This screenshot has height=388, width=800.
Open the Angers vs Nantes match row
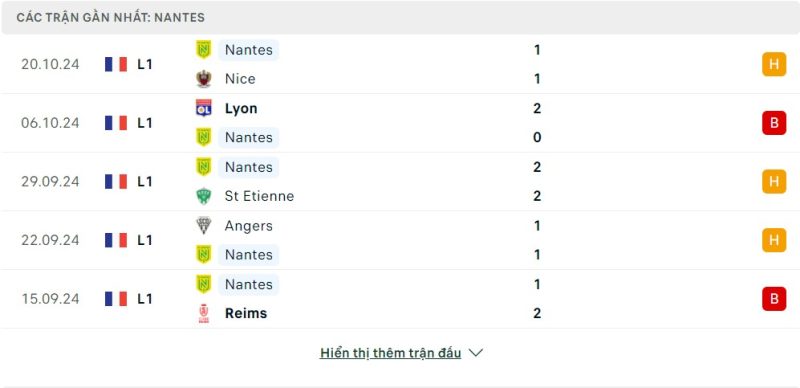pyautogui.click(x=400, y=240)
